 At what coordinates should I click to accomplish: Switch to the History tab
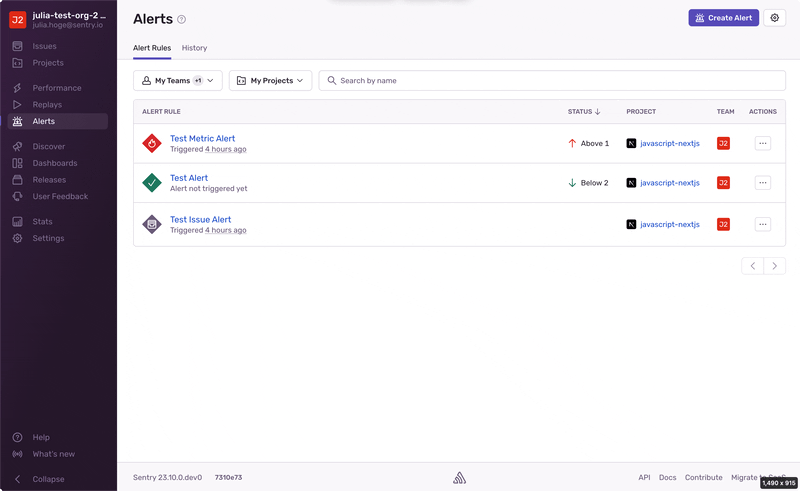click(x=194, y=48)
